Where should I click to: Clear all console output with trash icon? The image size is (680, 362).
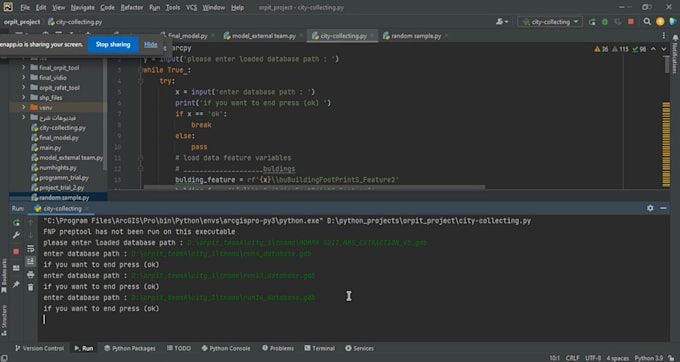30,287
